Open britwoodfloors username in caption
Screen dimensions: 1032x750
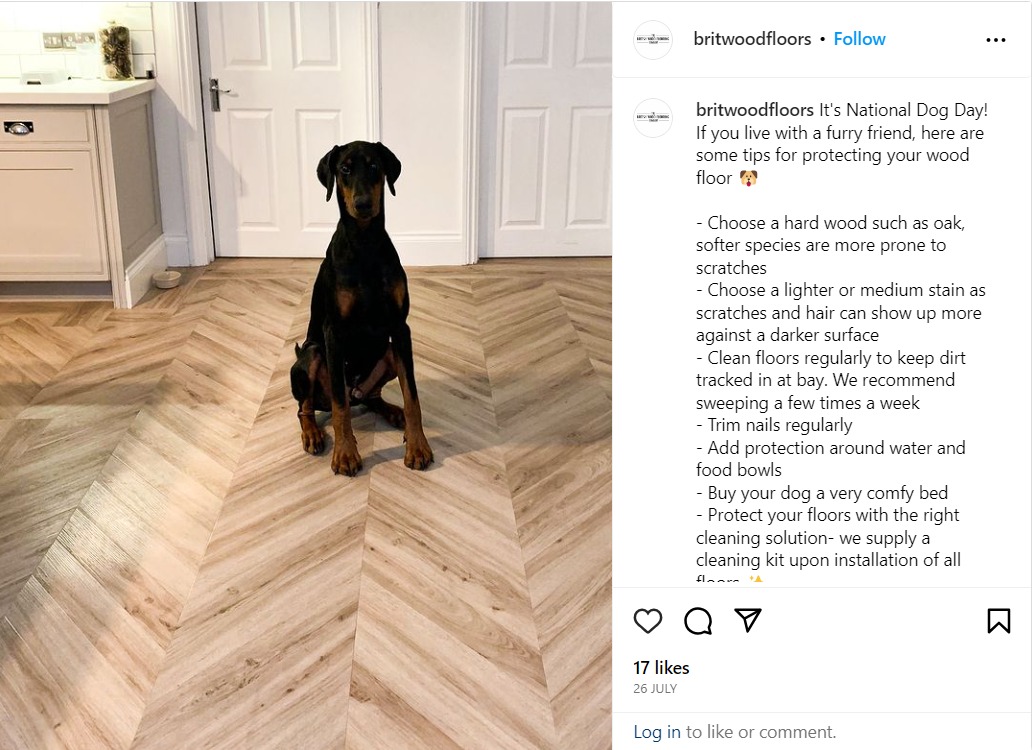(x=755, y=110)
